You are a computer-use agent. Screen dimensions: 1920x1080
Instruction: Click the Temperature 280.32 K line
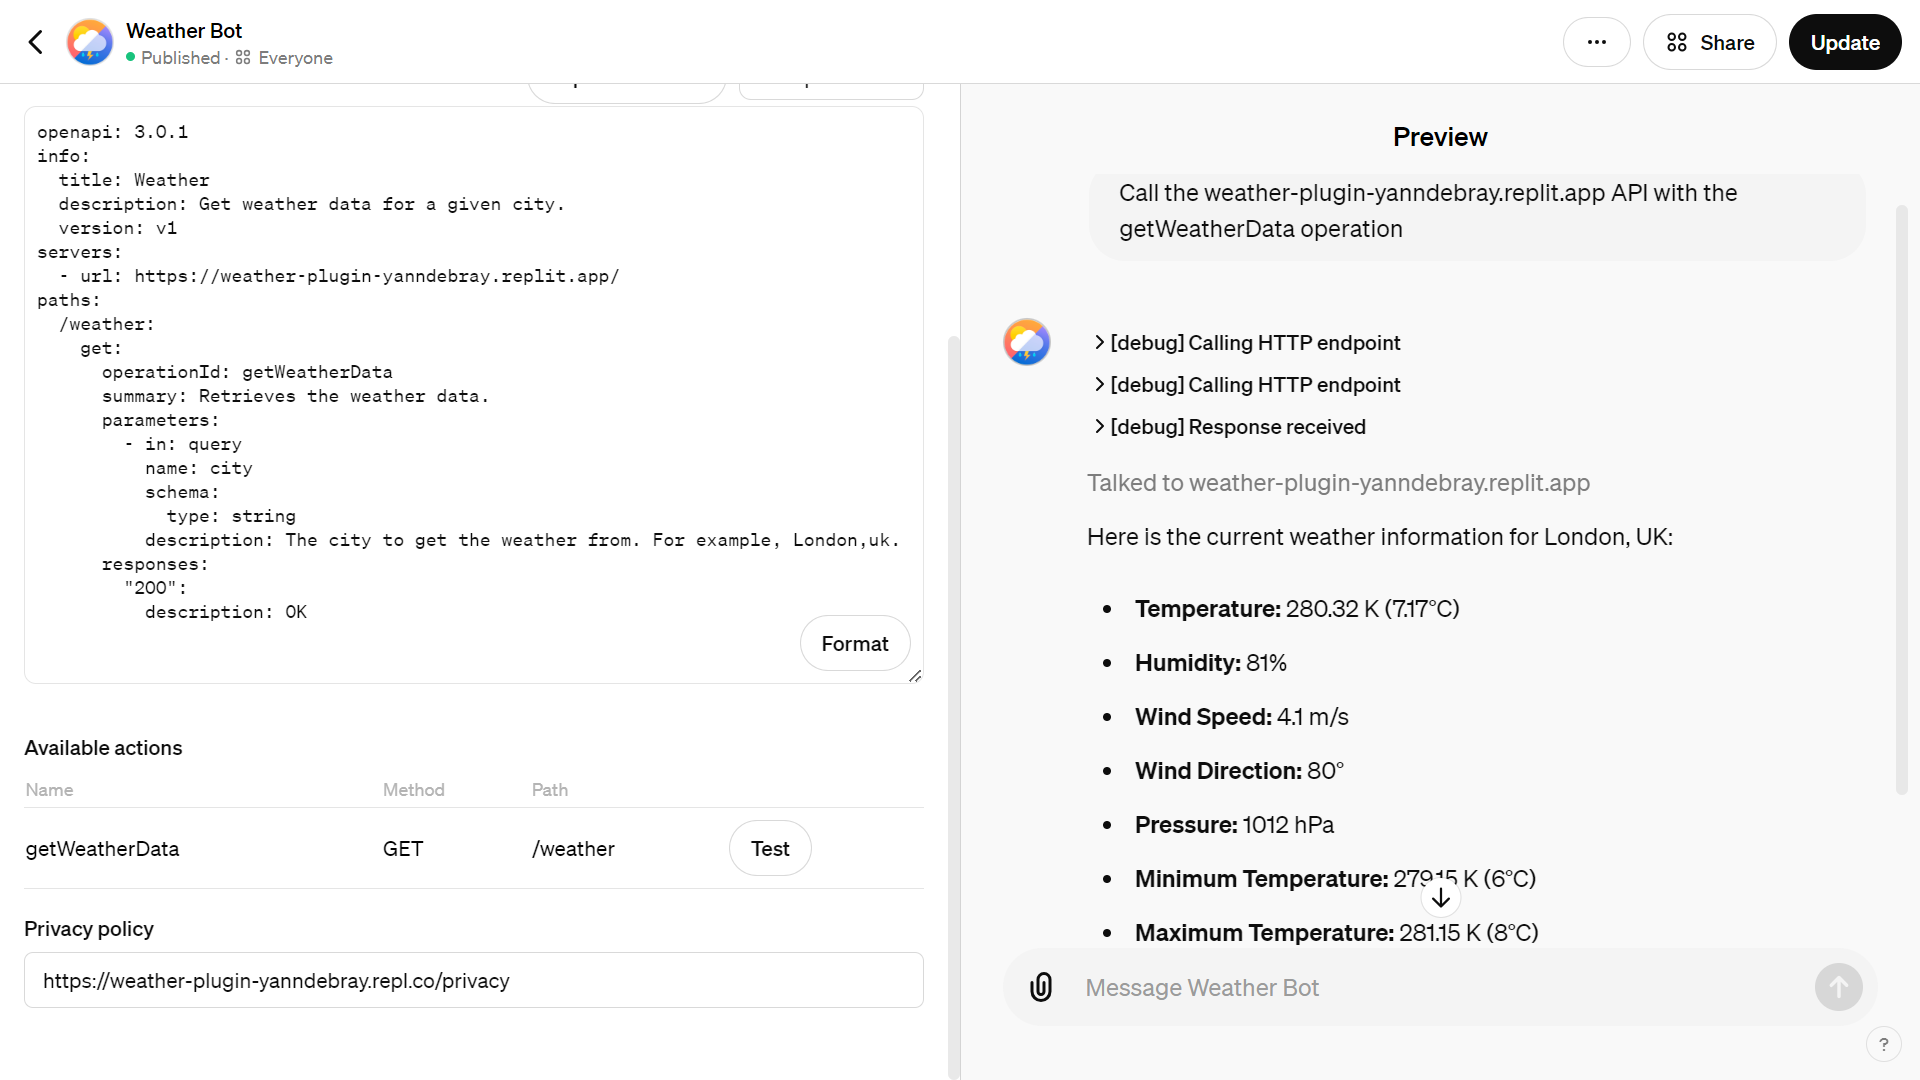1297,608
